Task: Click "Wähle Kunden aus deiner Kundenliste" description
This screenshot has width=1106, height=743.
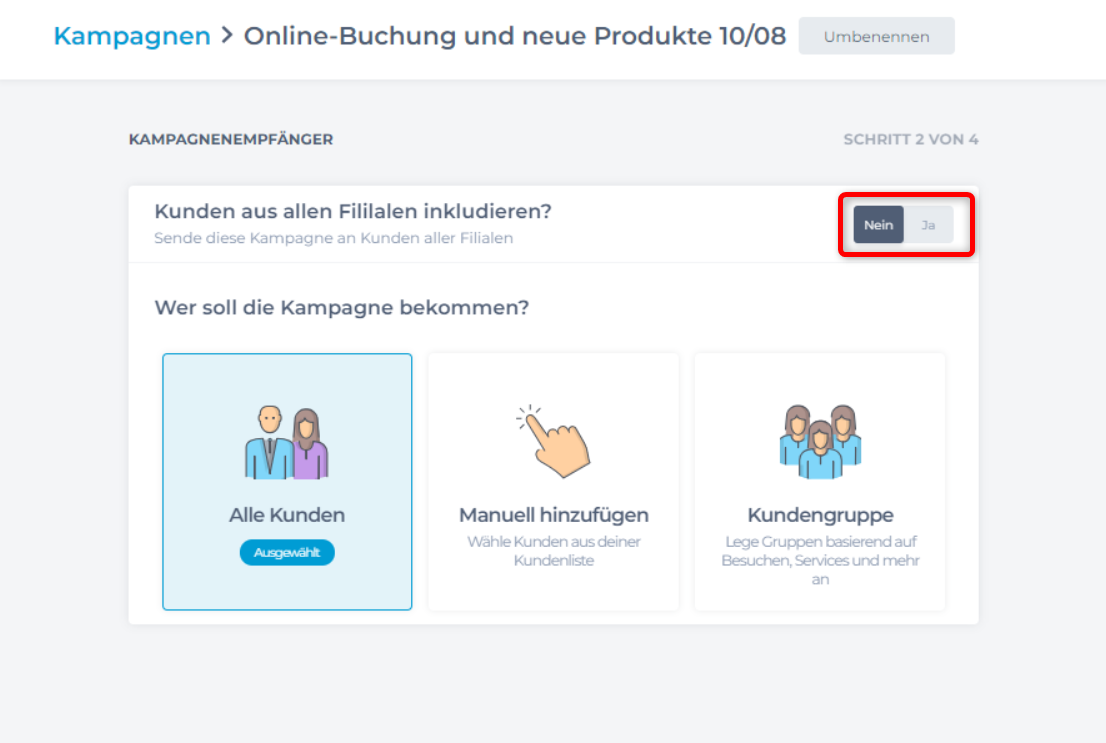Action: [553, 551]
